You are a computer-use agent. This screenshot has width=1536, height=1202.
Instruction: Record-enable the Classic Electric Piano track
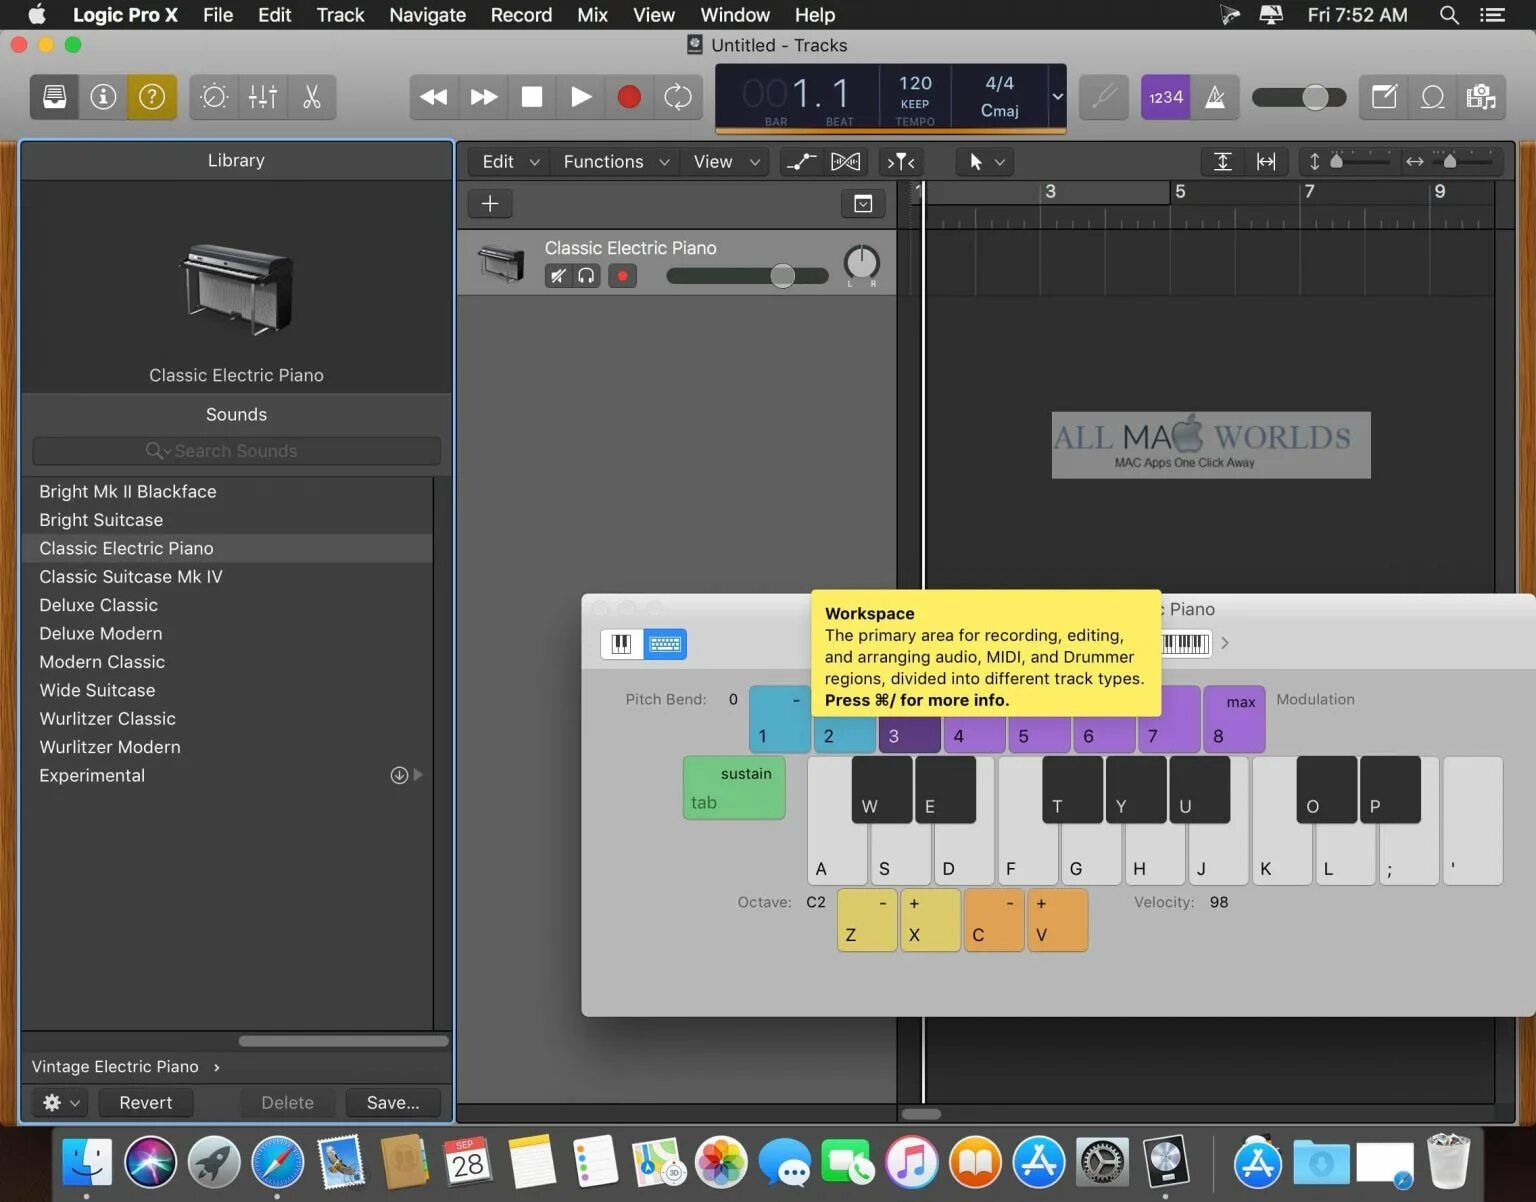tap(622, 276)
